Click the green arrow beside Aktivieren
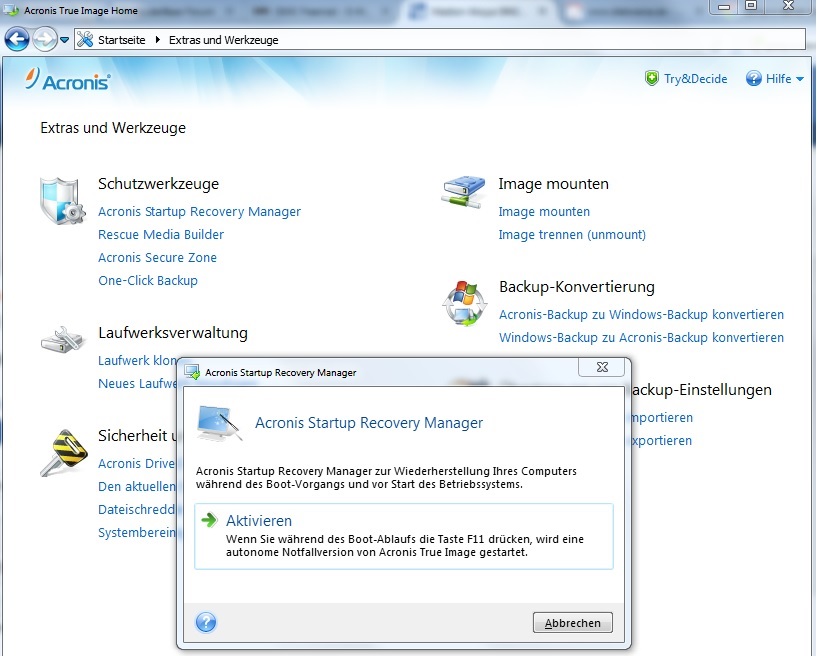The height and width of the screenshot is (656, 817). [209, 520]
